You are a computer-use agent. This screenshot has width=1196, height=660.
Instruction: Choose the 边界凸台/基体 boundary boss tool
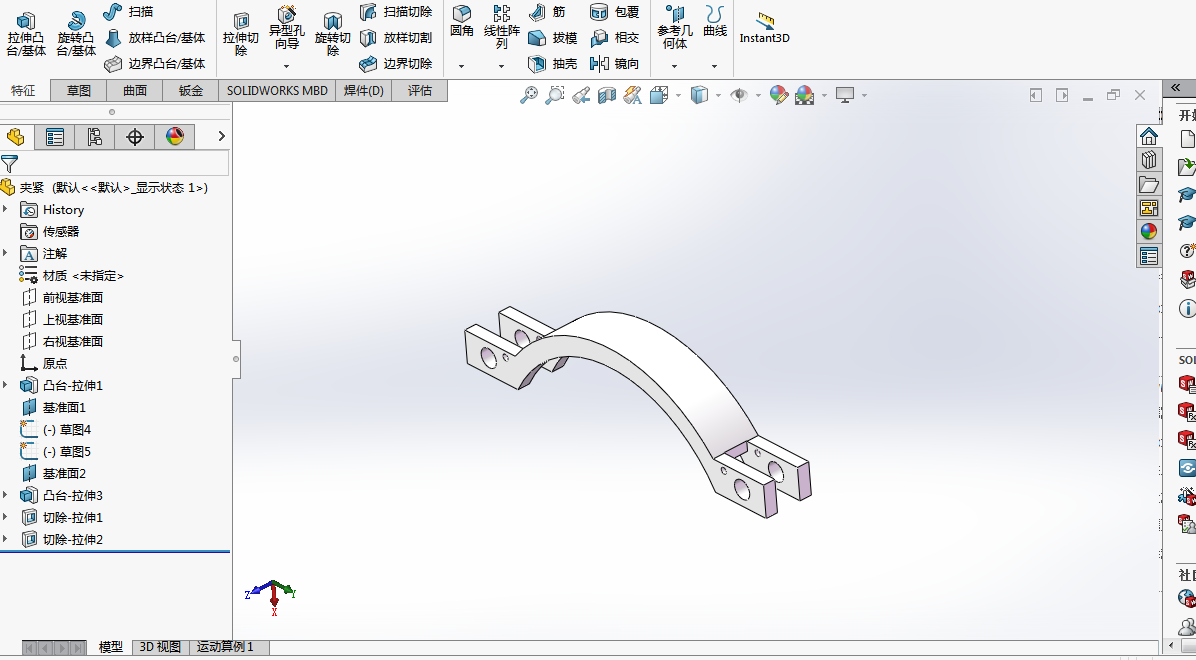(x=155, y=63)
